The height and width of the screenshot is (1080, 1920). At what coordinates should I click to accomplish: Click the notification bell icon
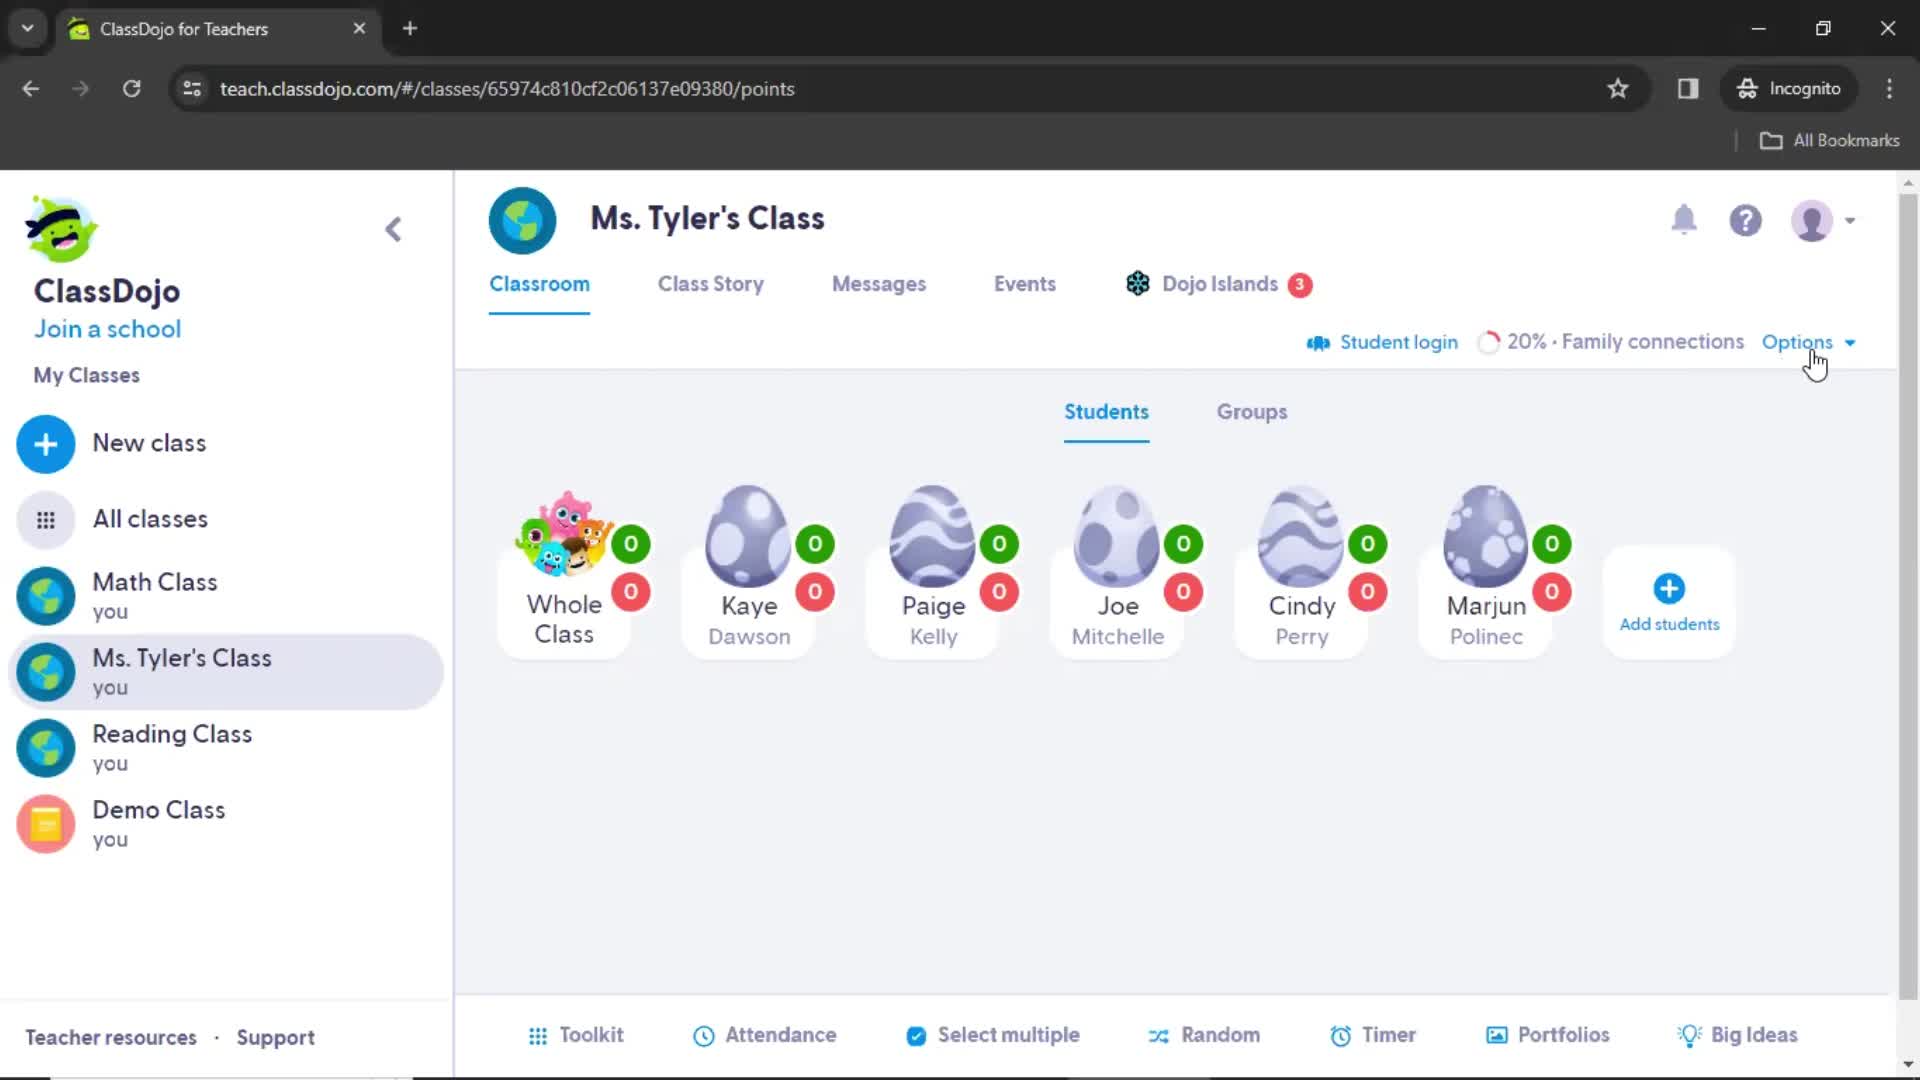pyautogui.click(x=1685, y=220)
